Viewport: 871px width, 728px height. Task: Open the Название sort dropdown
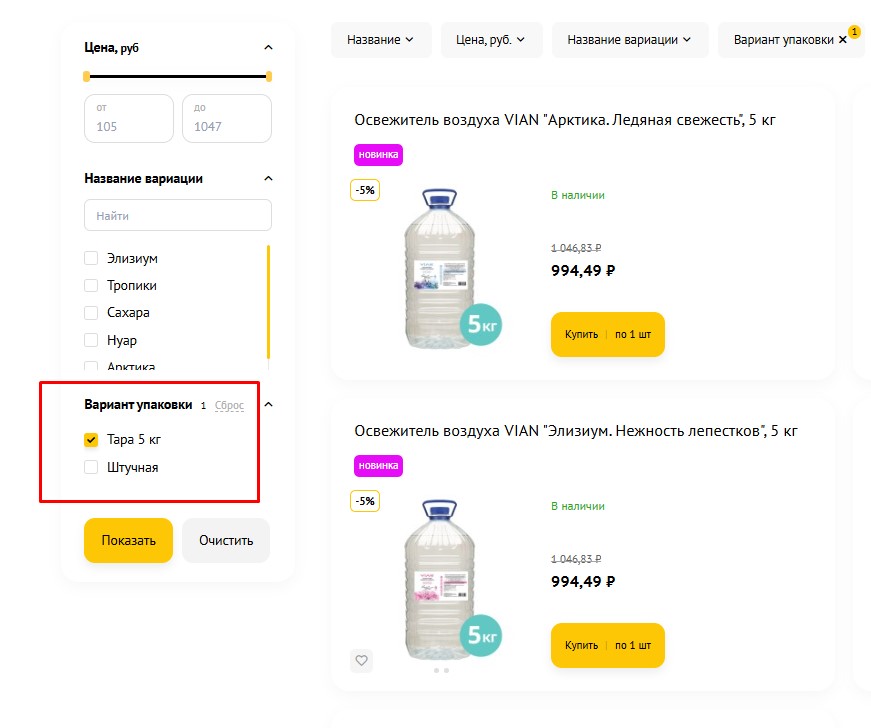[381, 40]
